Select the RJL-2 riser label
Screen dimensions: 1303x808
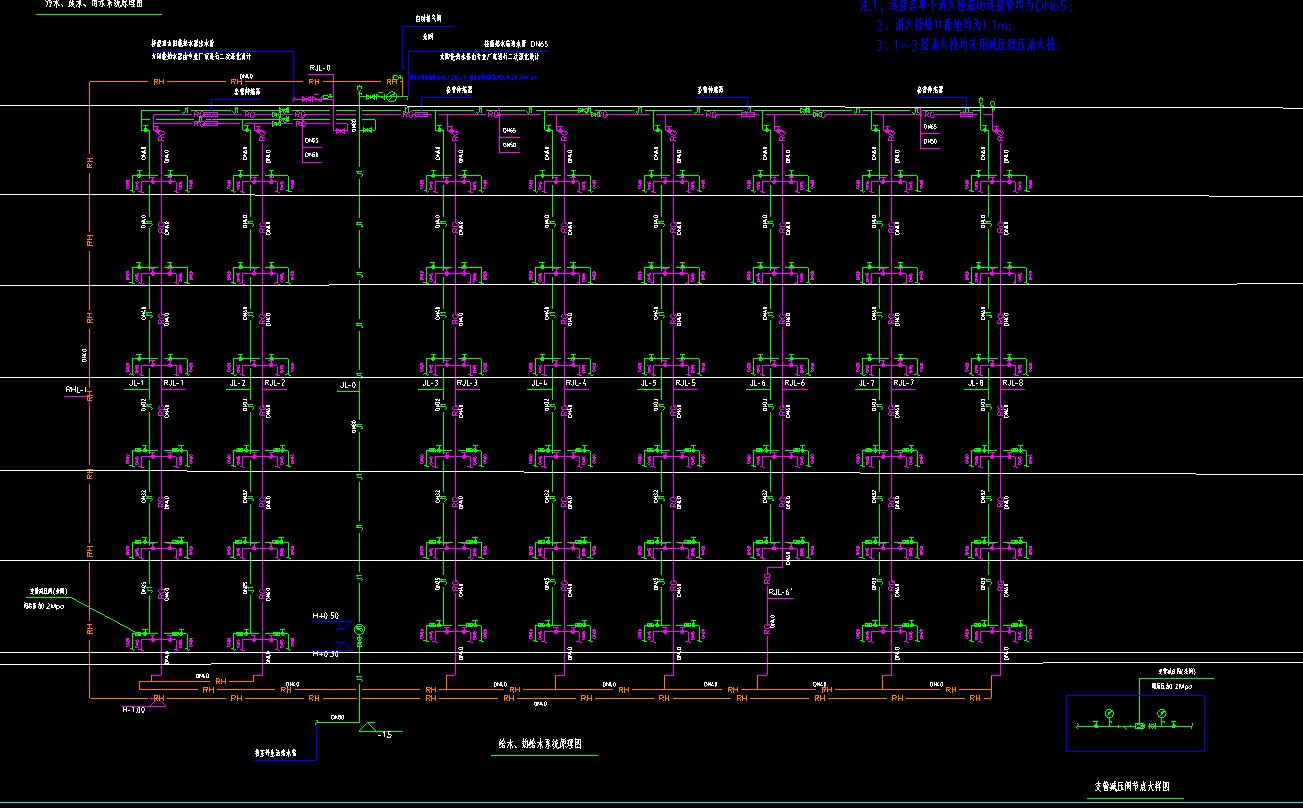tap(274, 383)
